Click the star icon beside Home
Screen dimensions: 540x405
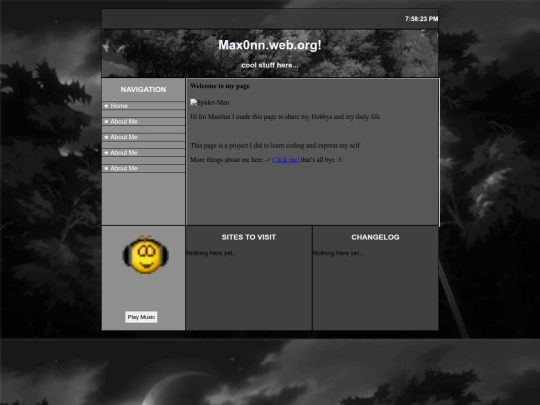tap(106, 106)
